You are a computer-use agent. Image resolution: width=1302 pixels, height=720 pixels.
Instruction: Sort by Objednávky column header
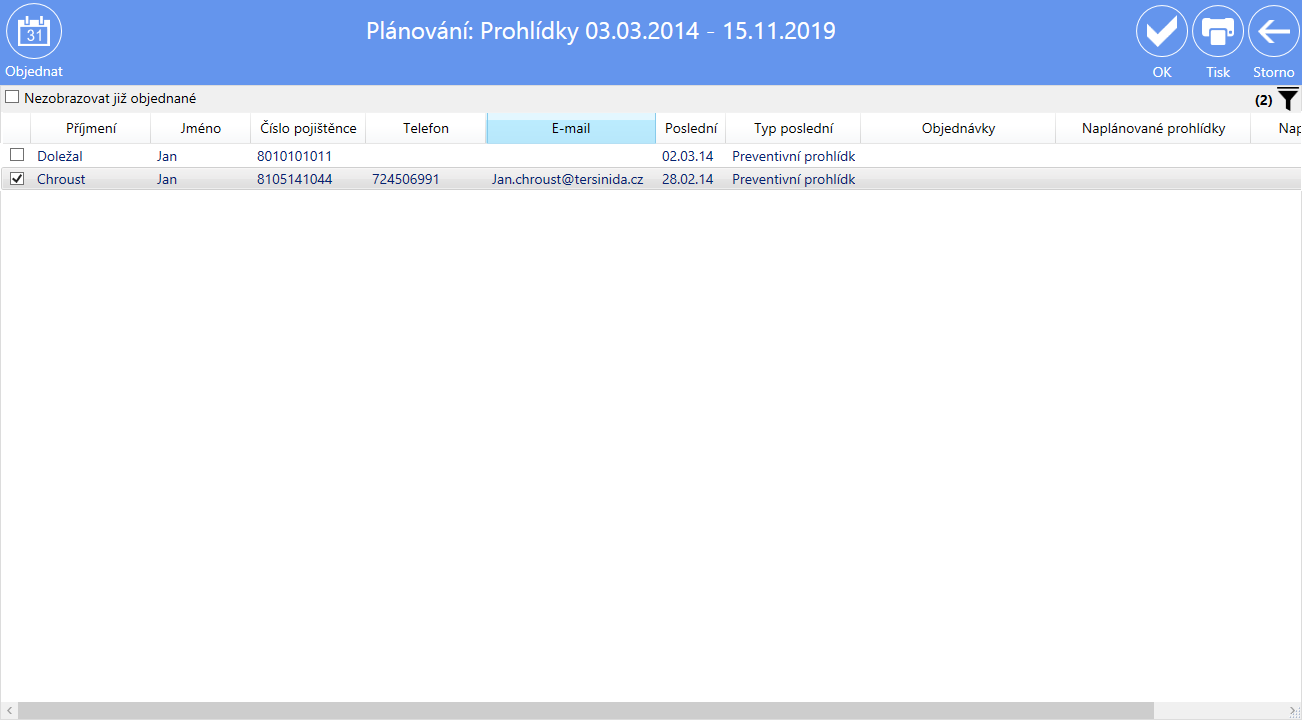(958, 128)
